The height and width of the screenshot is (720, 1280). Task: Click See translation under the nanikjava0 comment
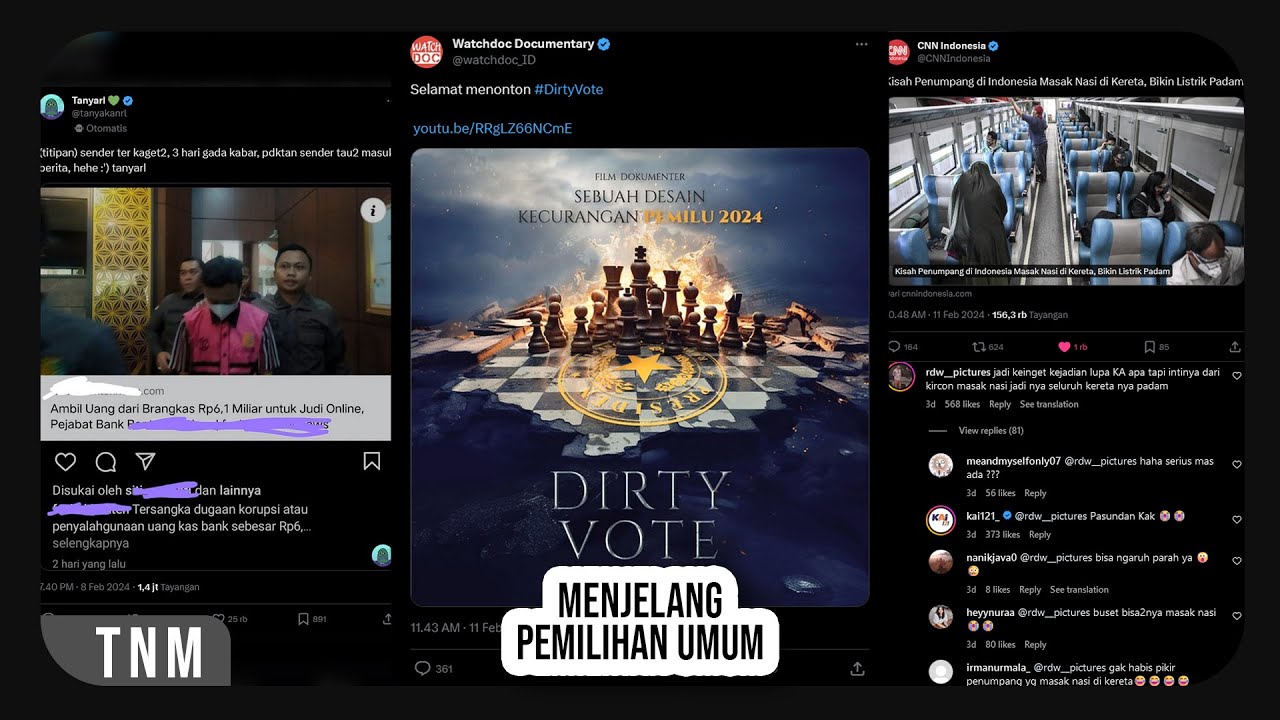[1079, 589]
